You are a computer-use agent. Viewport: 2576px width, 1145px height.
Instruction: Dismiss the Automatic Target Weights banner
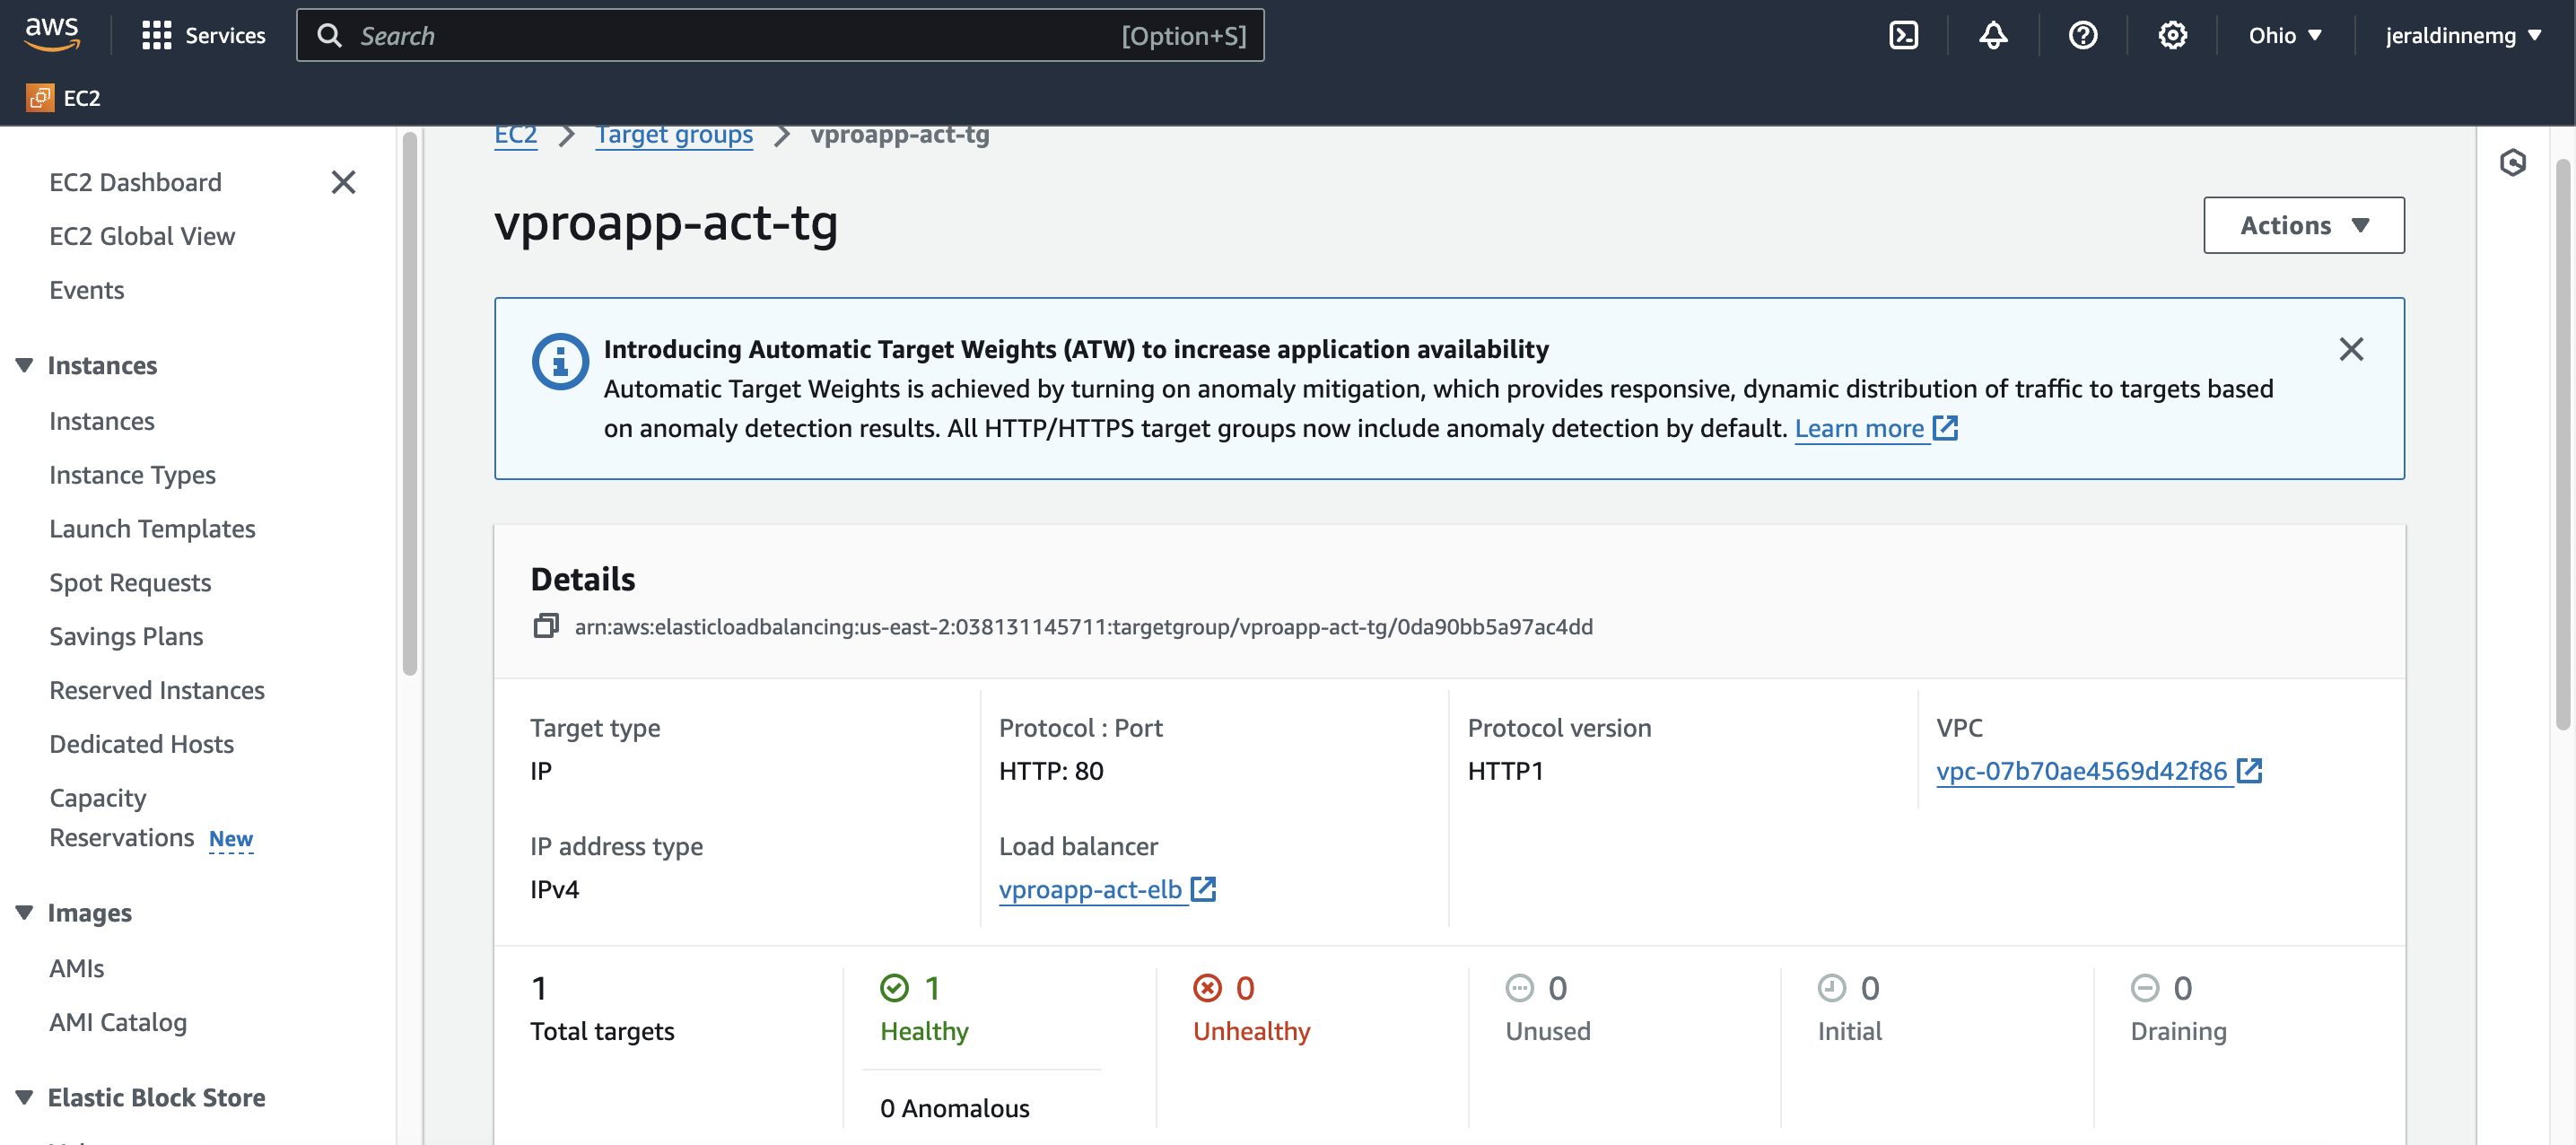(x=2351, y=349)
